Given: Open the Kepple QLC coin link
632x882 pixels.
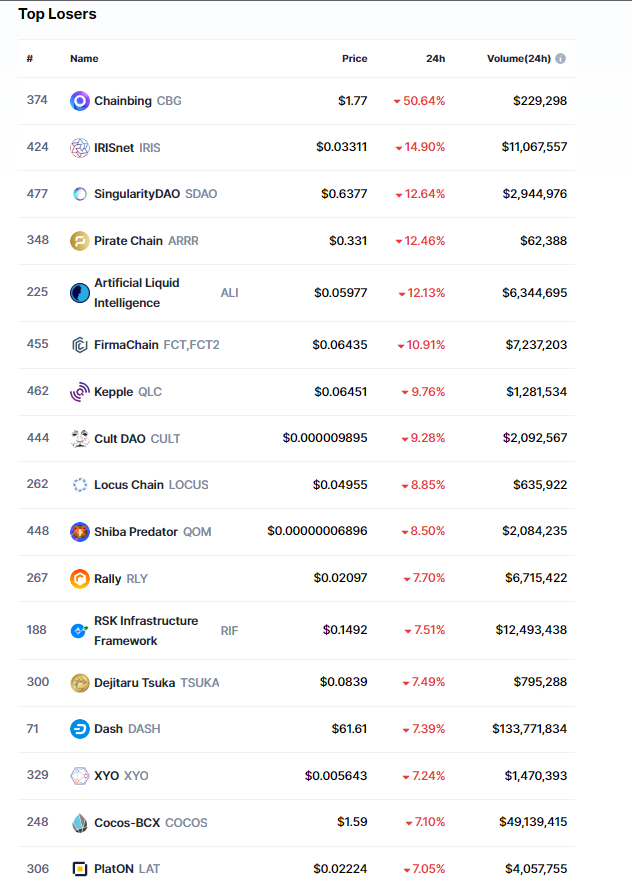Looking at the screenshot, I should tap(113, 392).
